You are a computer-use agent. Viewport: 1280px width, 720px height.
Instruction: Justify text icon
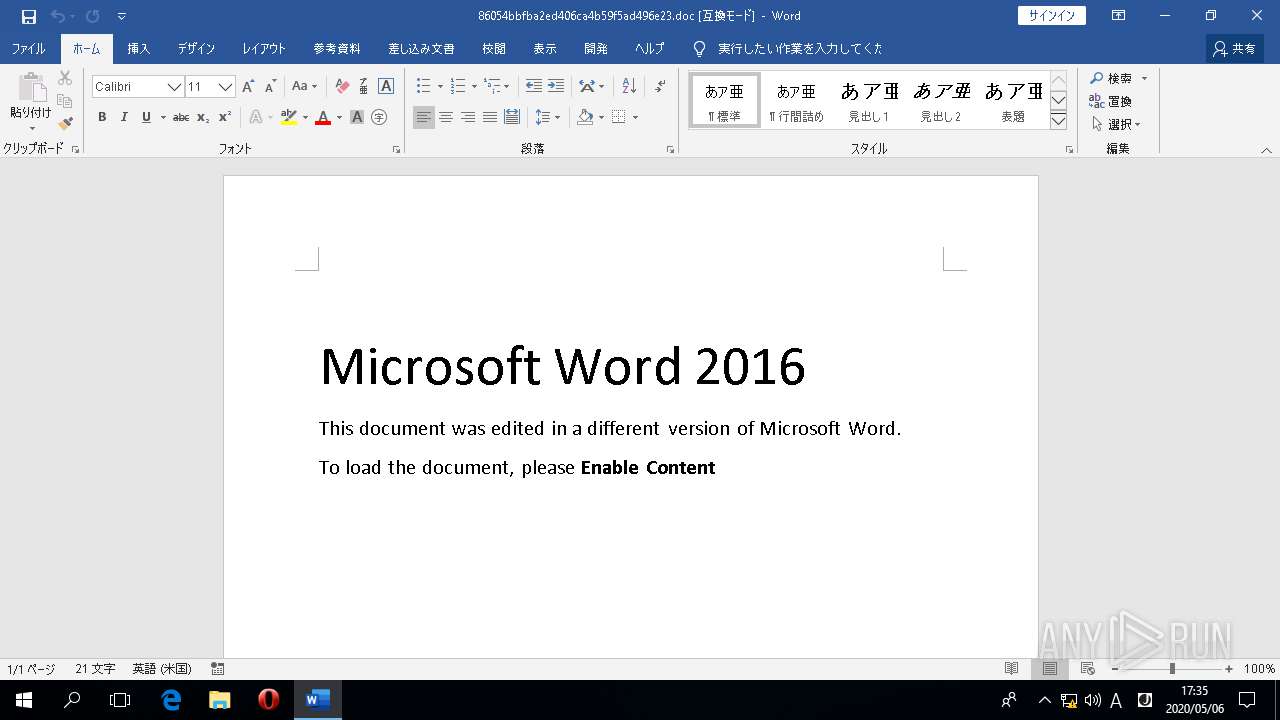(x=490, y=117)
